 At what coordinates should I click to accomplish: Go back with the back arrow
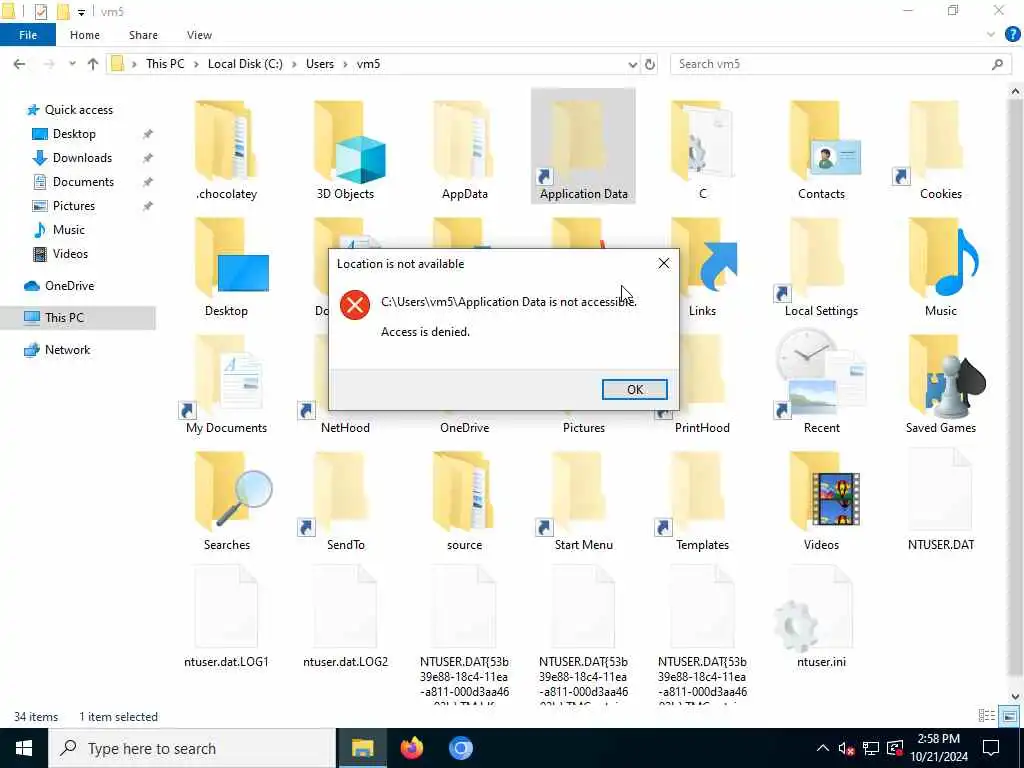pos(20,64)
